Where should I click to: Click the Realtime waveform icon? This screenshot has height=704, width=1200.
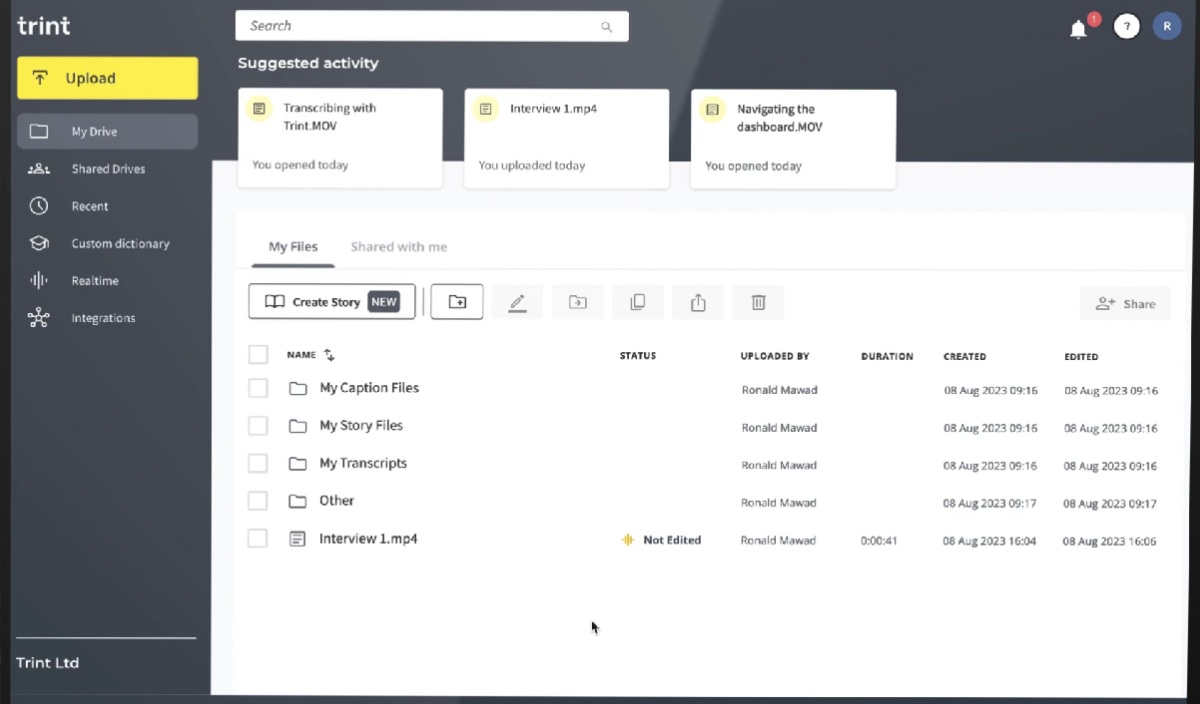(x=39, y=281)
